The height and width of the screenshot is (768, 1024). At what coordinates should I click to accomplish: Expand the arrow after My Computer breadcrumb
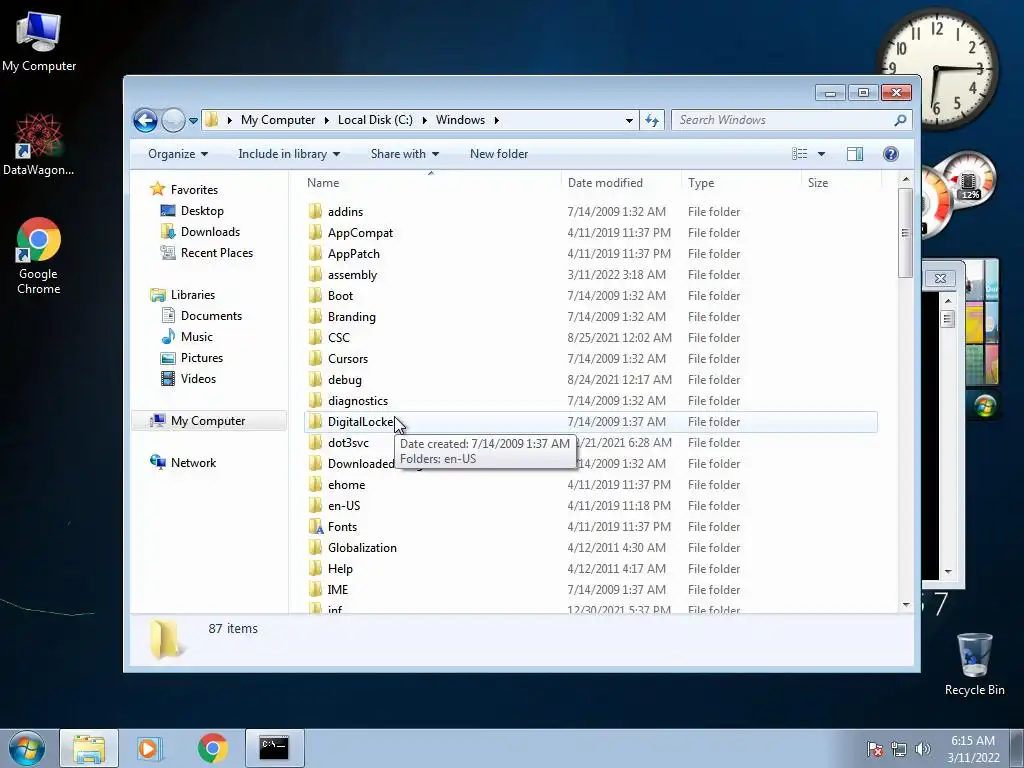[x=327, y=120]
